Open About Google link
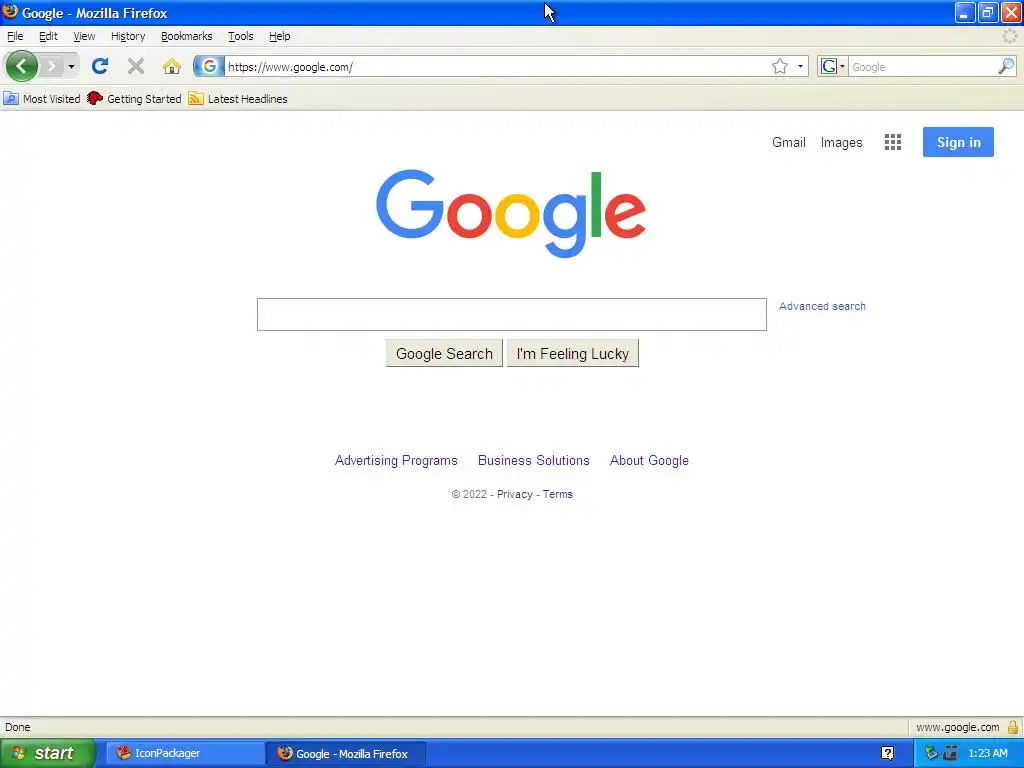This screenshot has width=1024, height=768. point(649,460)
